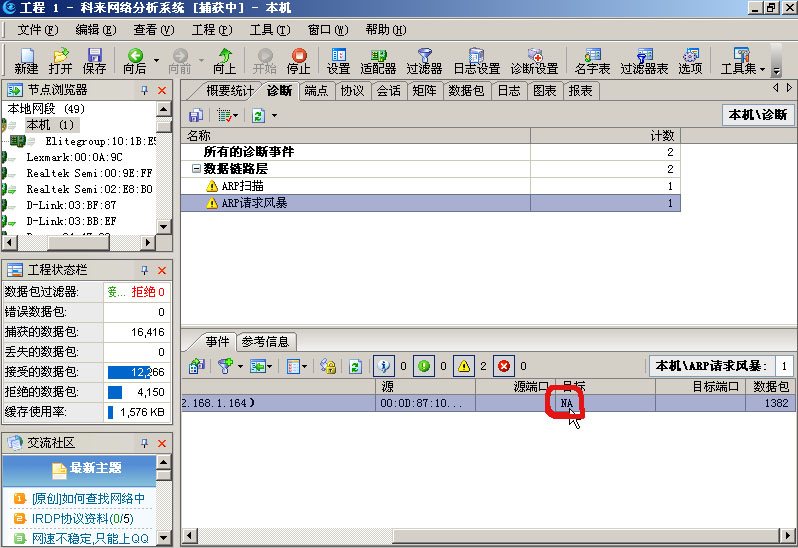
Task: Stop the capture with 停止 button
Action: (298, 61)
